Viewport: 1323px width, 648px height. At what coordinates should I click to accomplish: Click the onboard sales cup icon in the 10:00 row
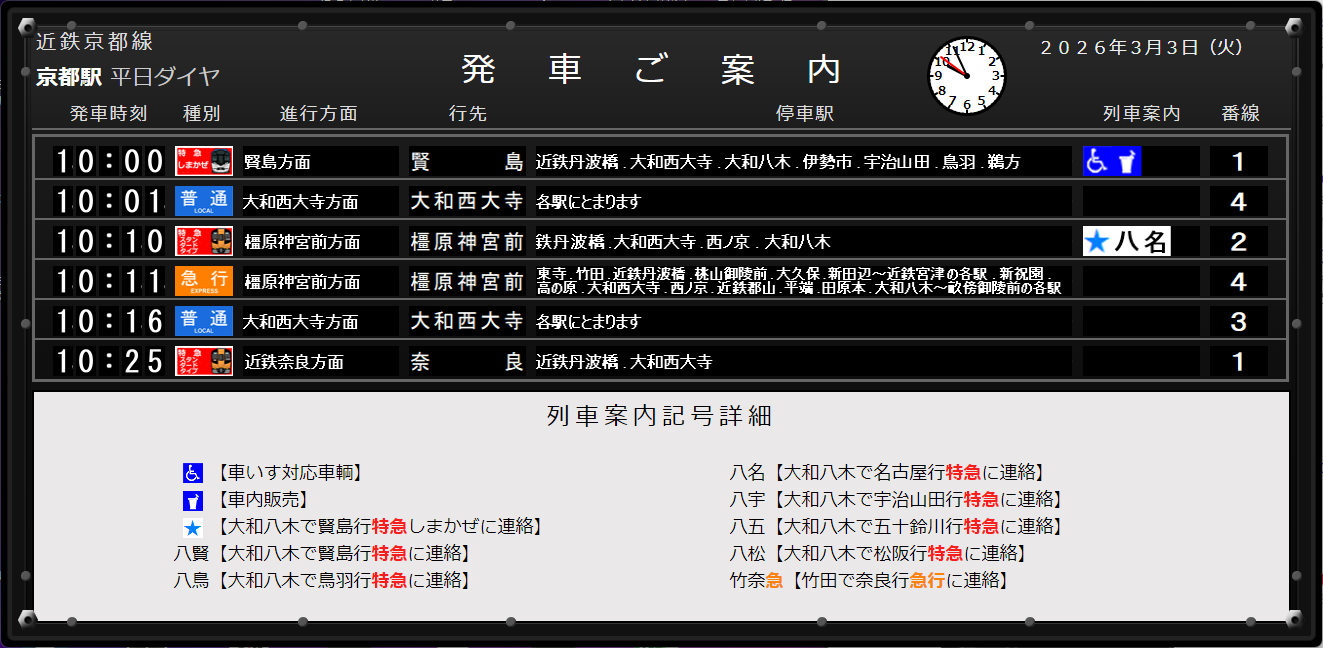click(x=1127, y=161)
